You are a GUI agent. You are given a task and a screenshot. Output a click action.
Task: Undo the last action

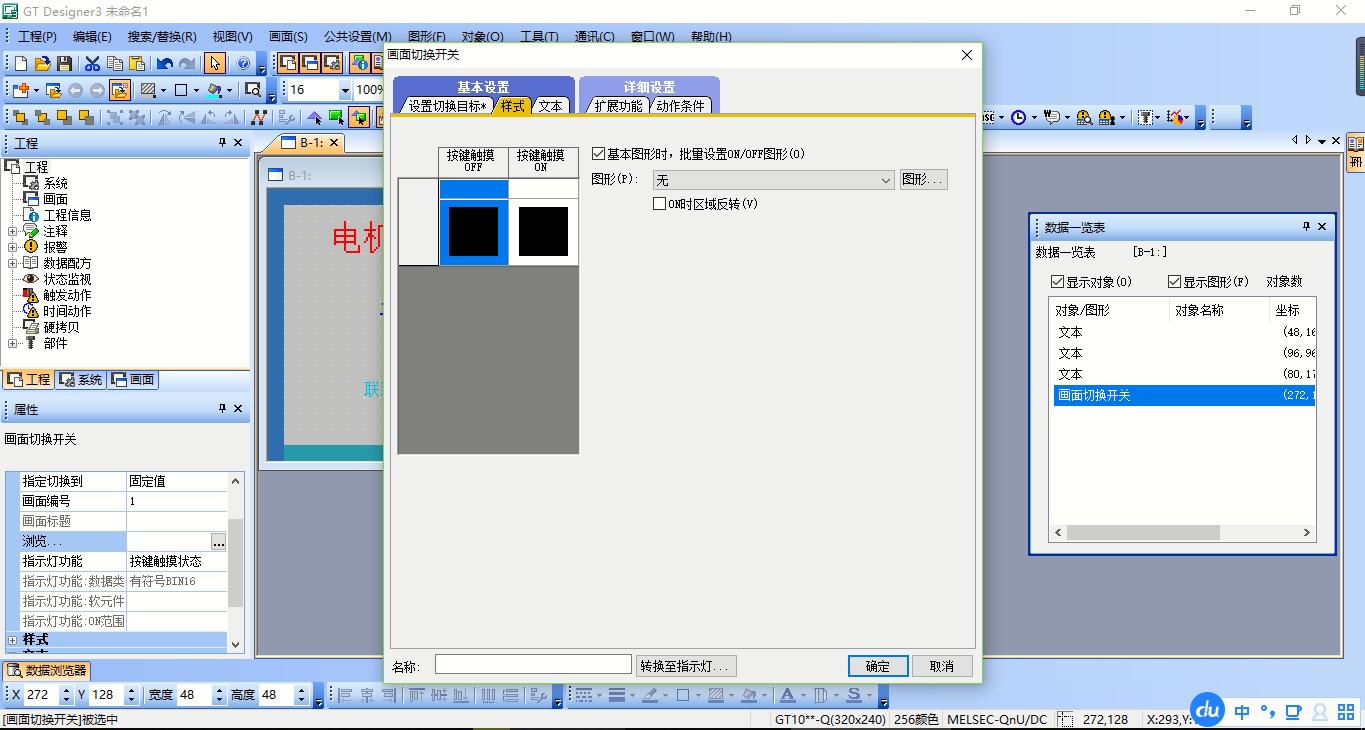(165, 63)
